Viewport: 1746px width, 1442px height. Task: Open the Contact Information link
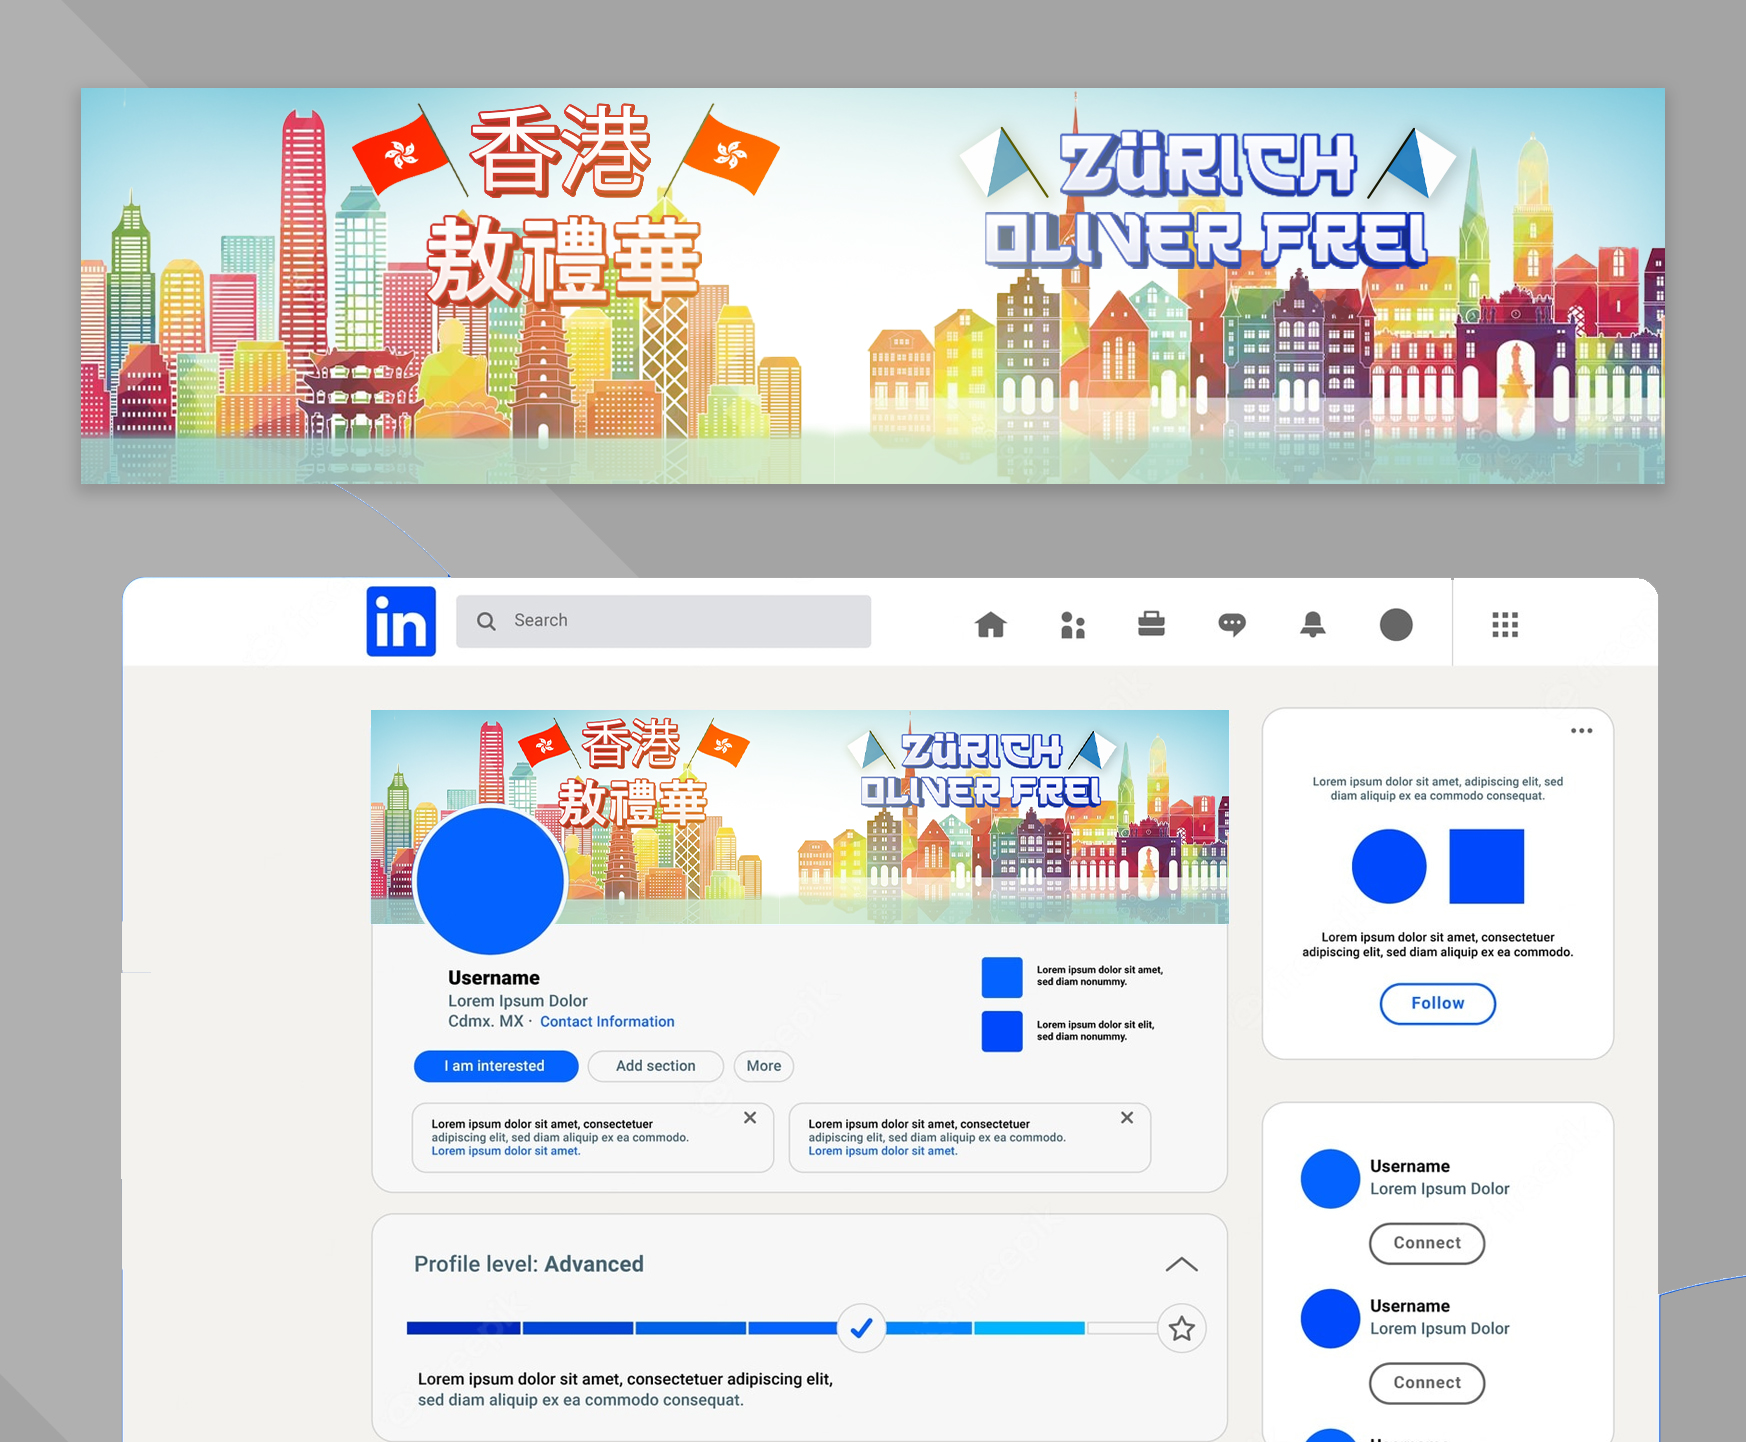pyautogui.click(x=607, y=1022)
